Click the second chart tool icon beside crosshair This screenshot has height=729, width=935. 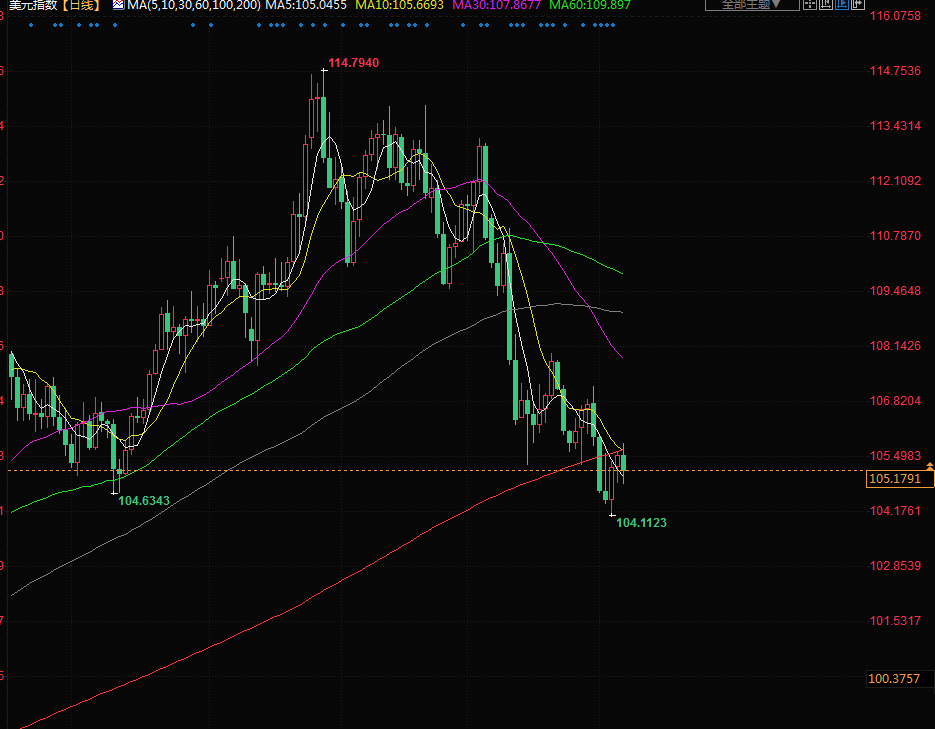[x=827, y=4]
